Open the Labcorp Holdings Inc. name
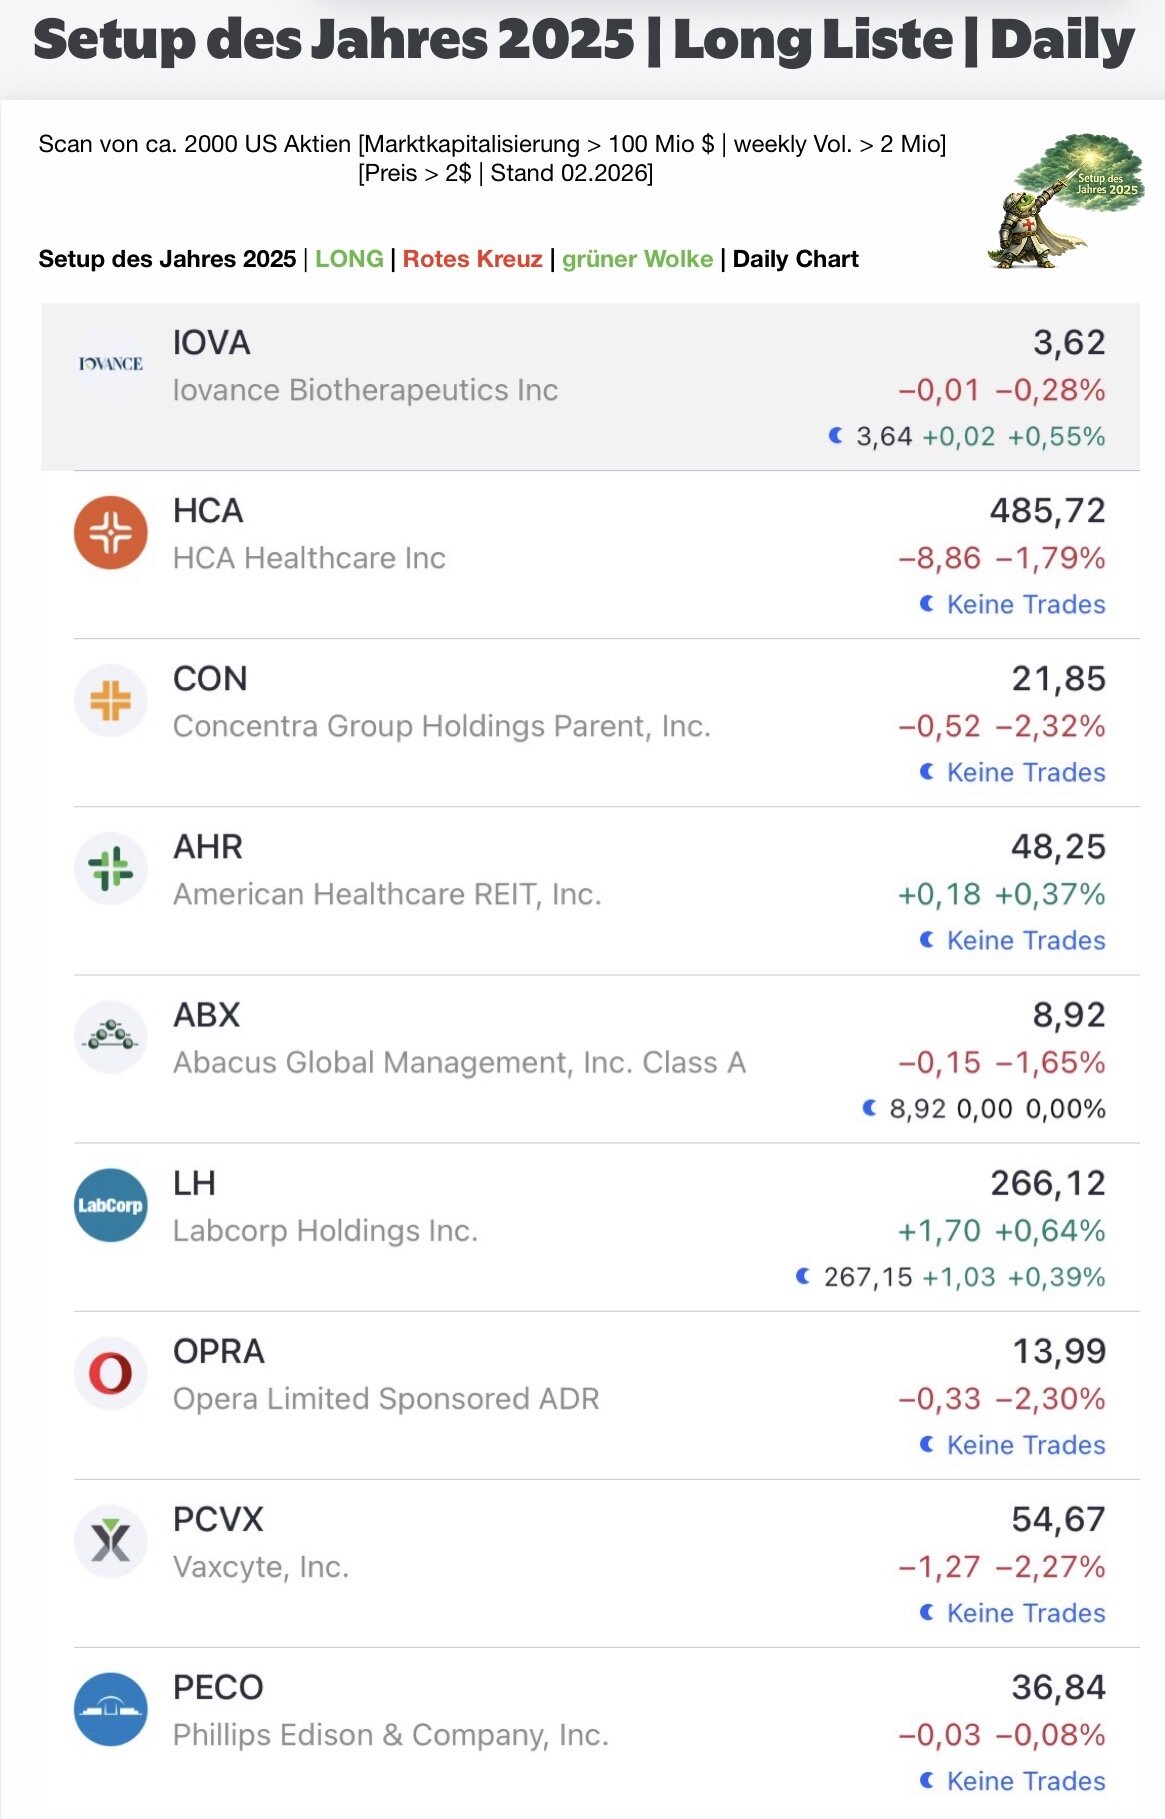This screenshot has height=1819, width=1165. (x=325, y=1230)
